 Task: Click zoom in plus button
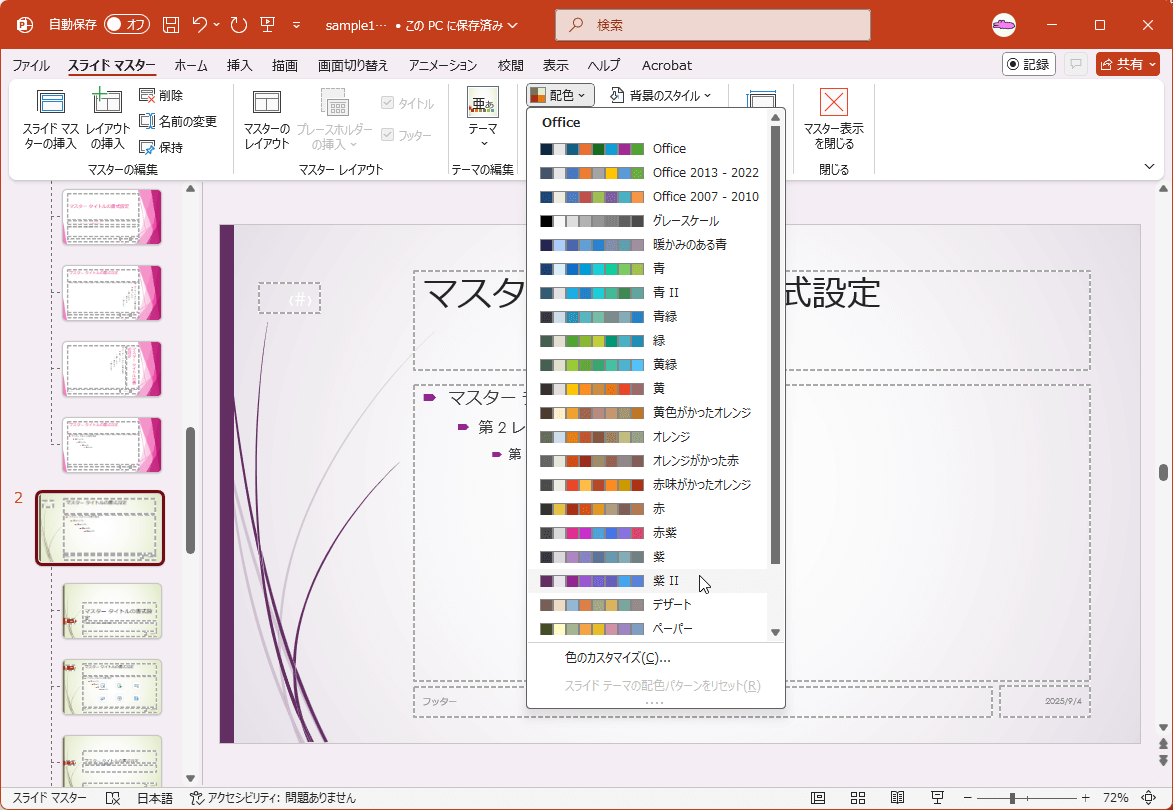click(x=1085, y=798)
